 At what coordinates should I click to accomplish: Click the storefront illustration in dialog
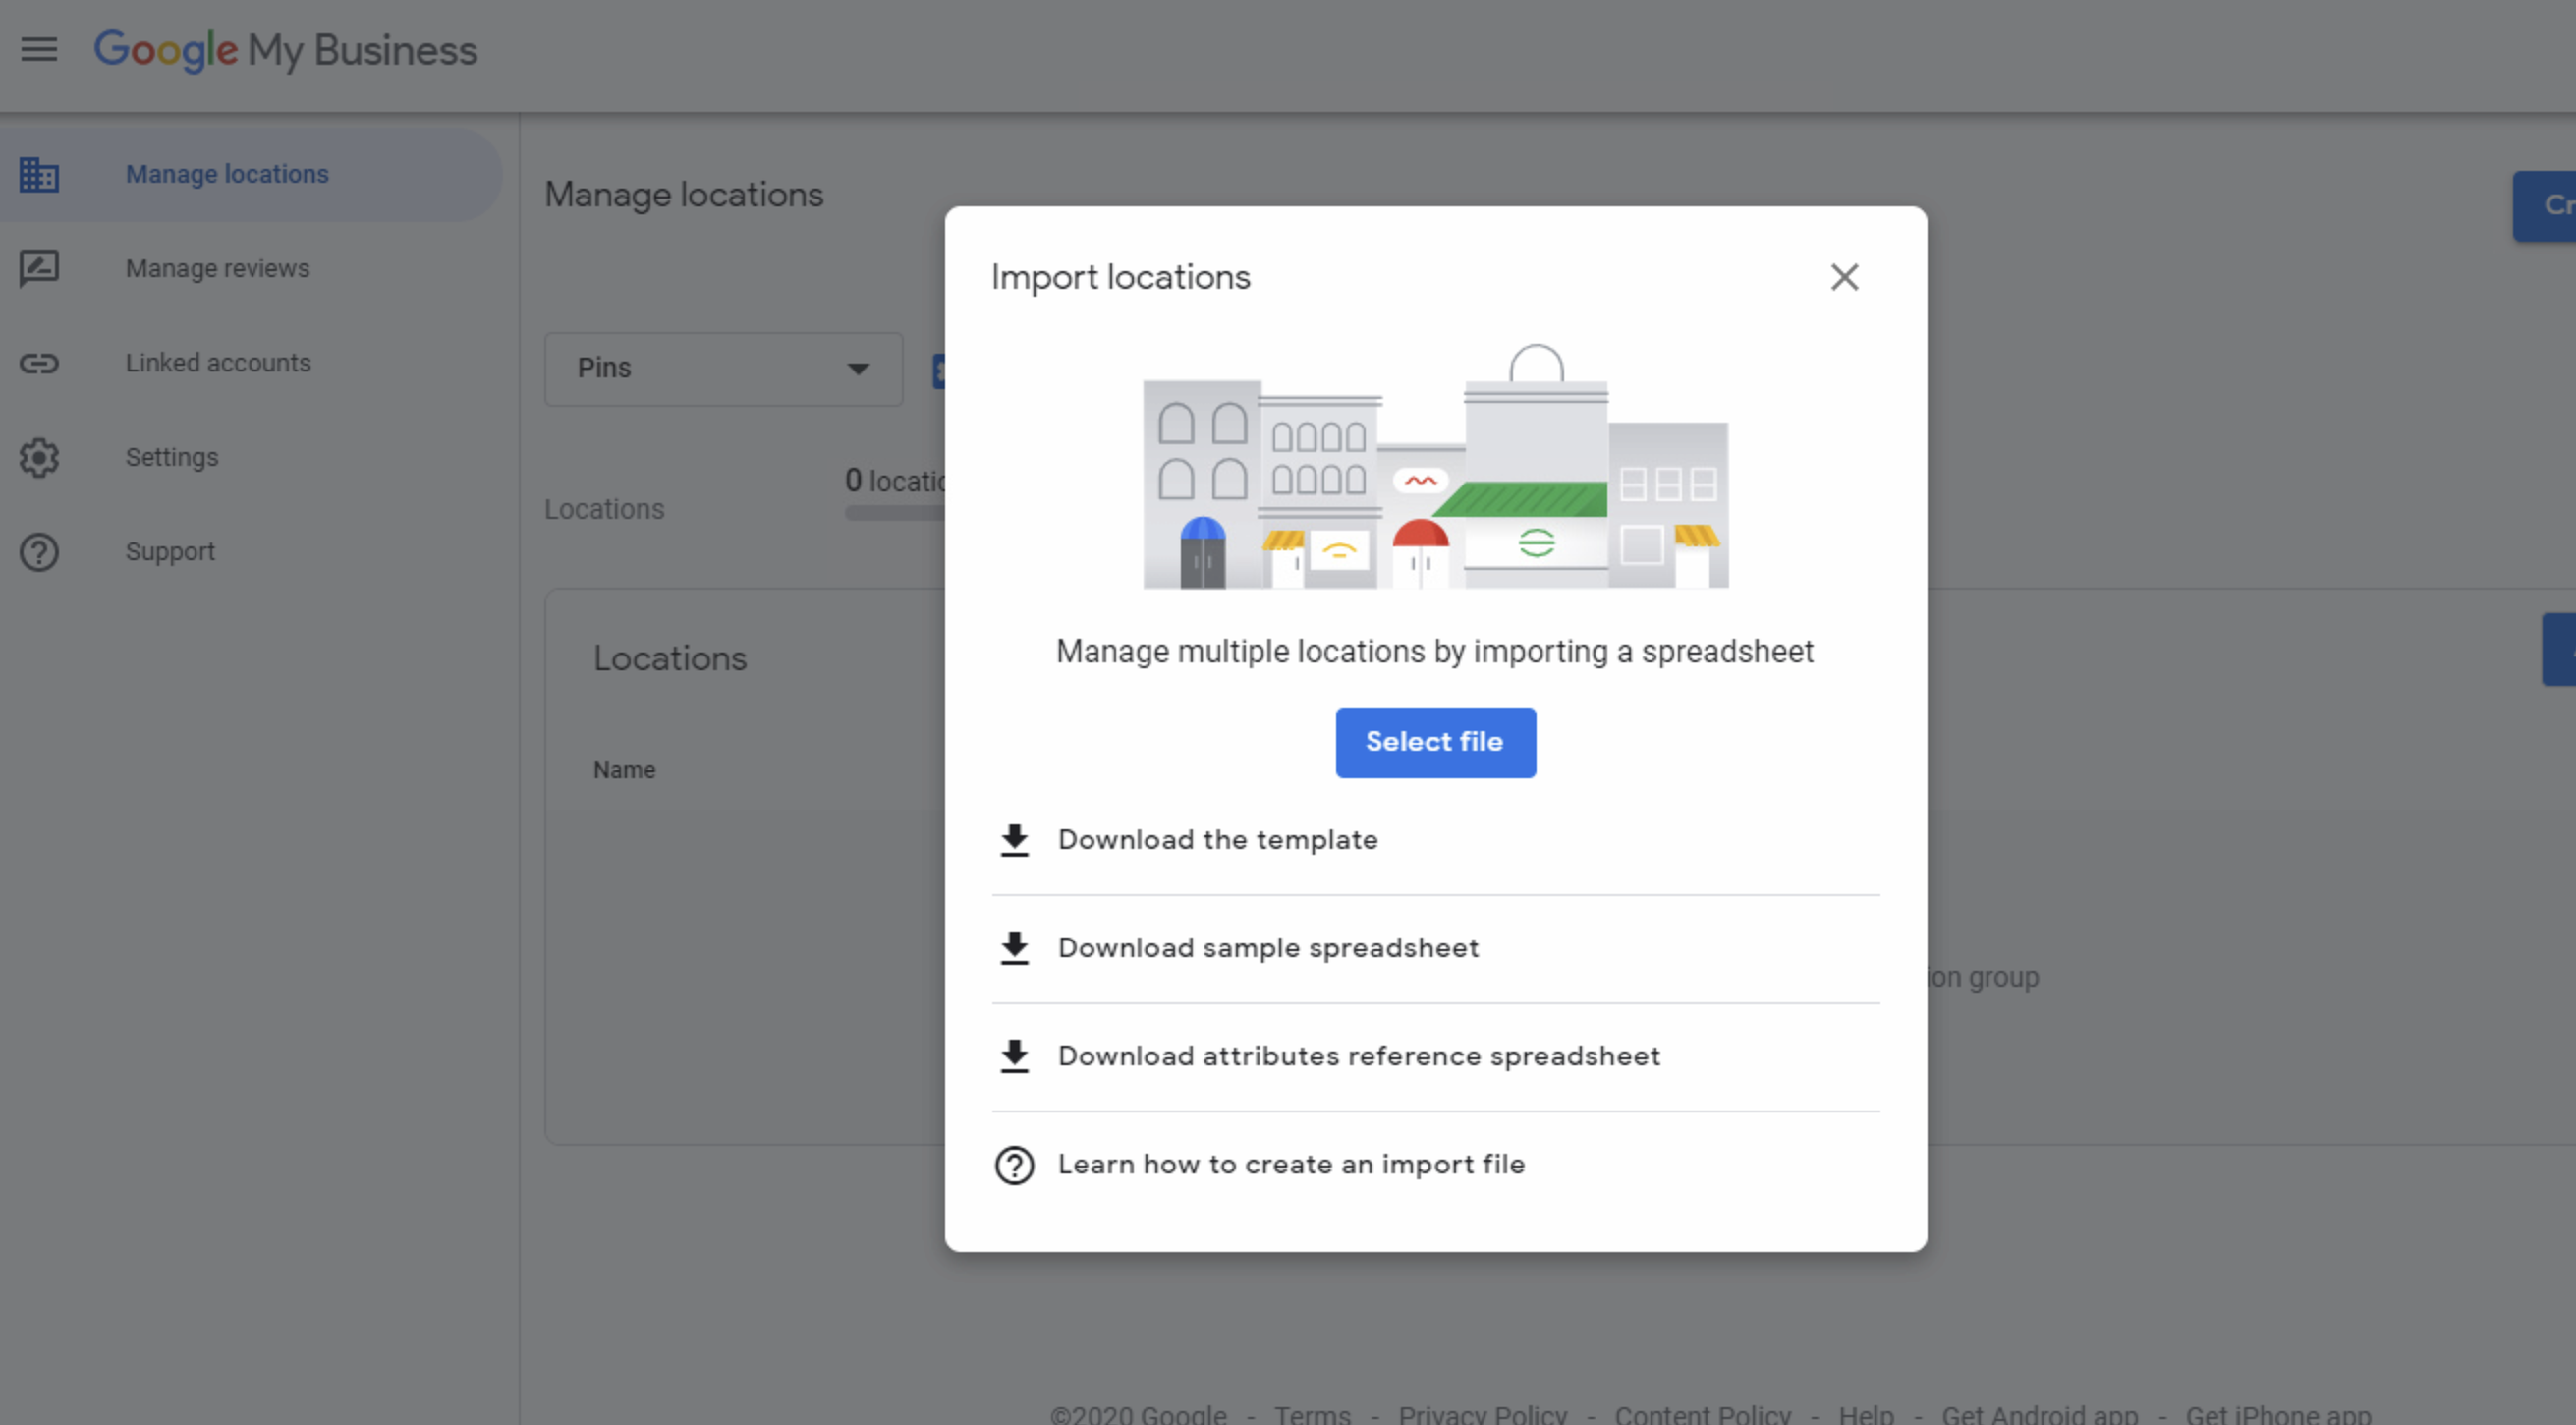(x=1435, y=467)
